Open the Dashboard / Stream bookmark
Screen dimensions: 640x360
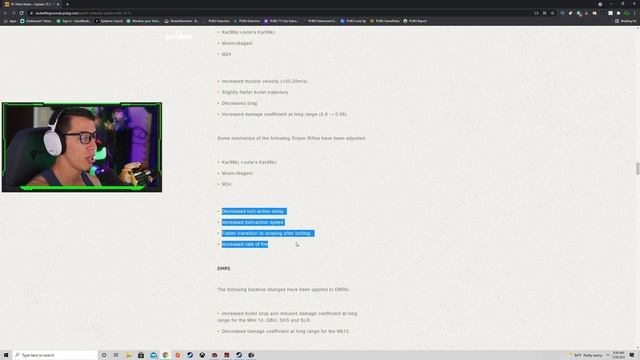pos(36,21)
